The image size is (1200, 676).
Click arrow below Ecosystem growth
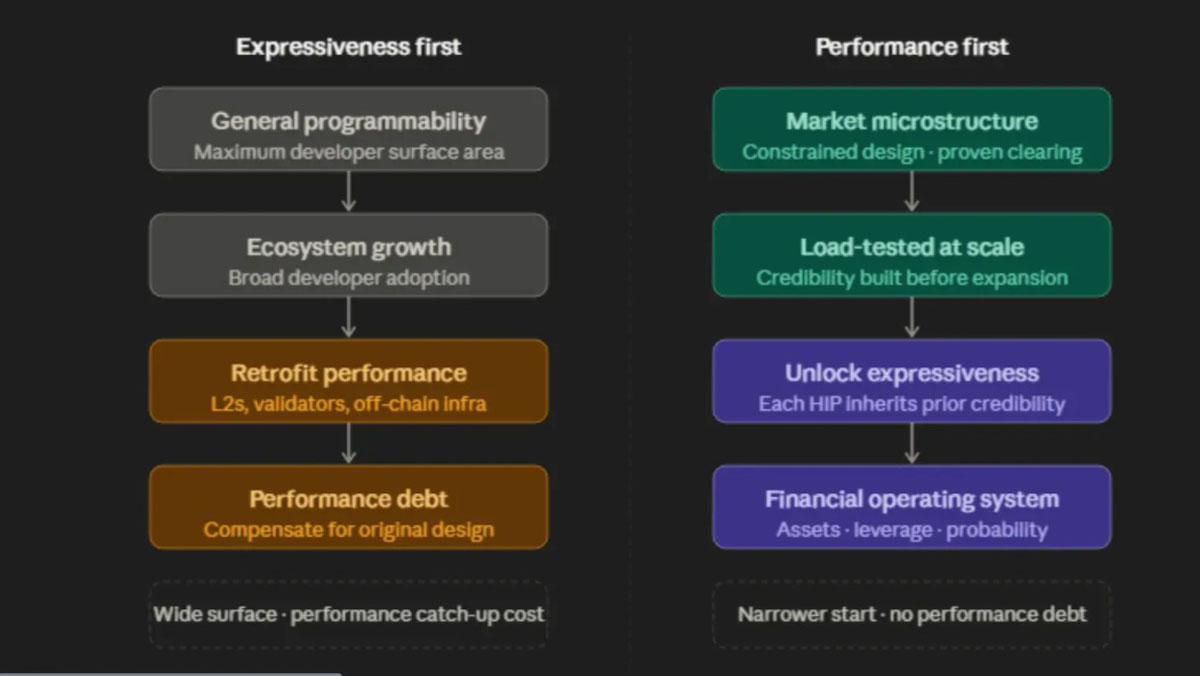coord(348,318)
